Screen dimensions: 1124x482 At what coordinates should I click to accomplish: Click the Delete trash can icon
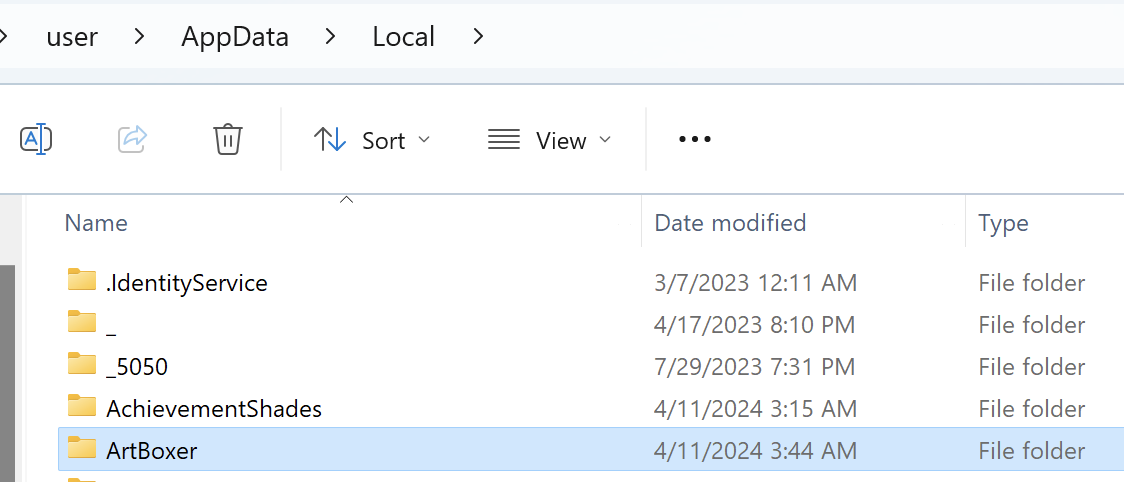coord(228,139)
